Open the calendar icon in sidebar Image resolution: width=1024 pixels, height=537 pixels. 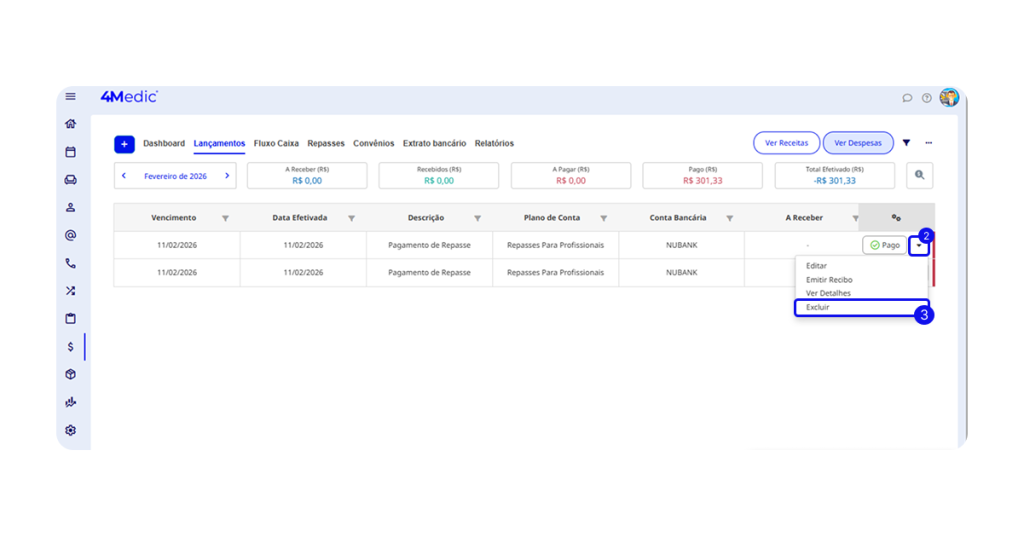(x=70, y=152)
